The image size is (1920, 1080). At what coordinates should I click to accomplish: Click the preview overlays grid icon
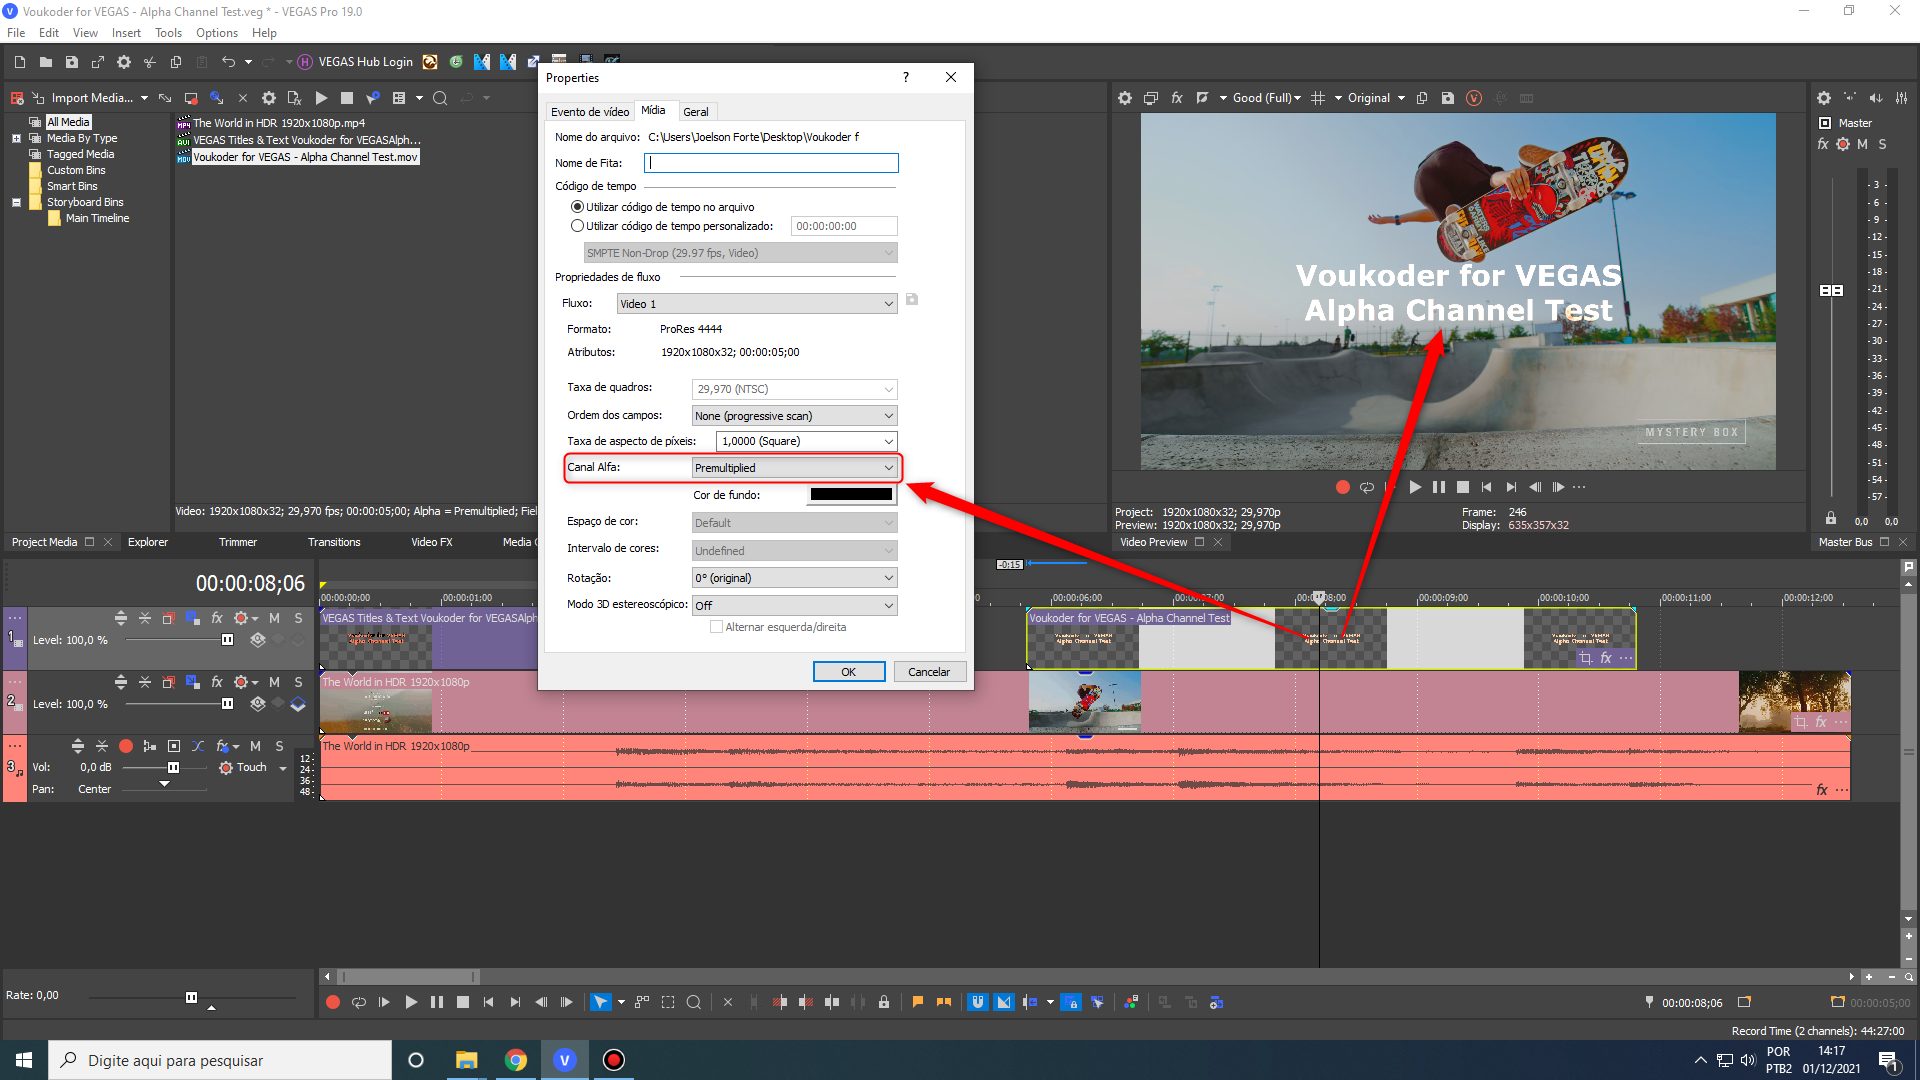tap(1318, 98)
